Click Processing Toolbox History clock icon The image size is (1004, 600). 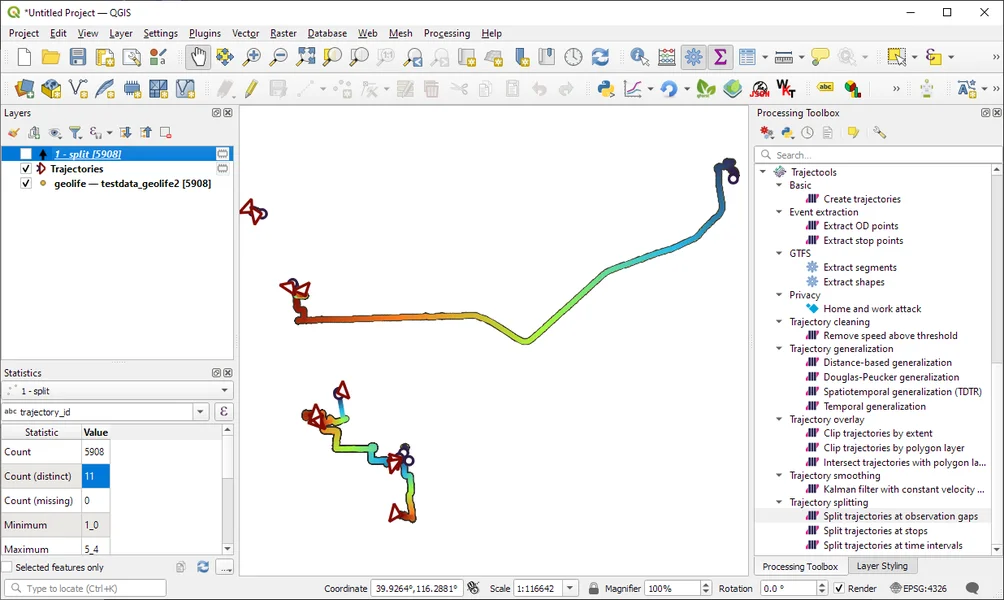coord(807,133)
